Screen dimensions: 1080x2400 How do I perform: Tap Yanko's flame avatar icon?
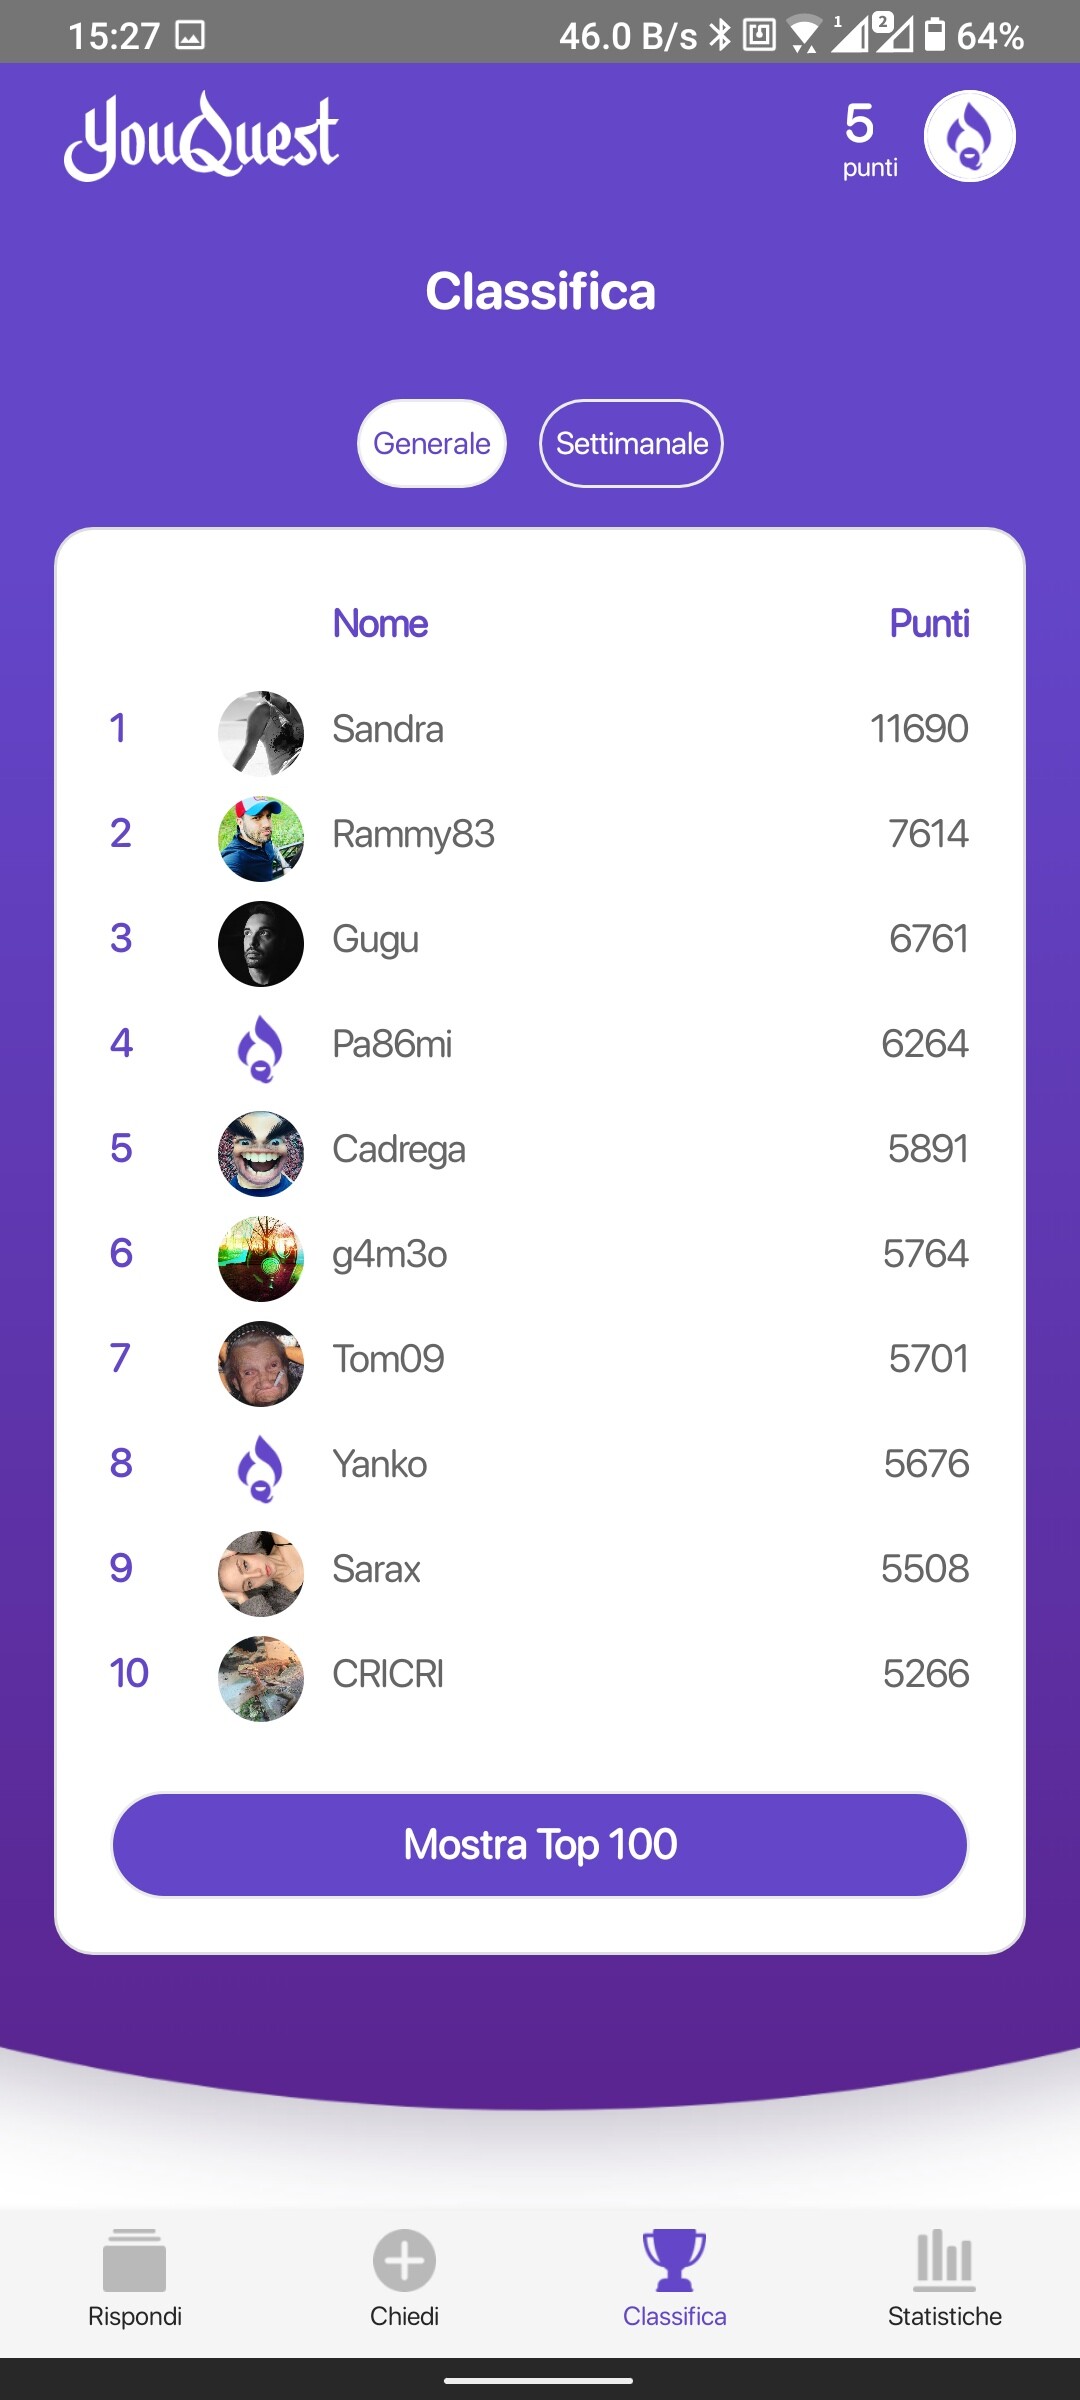coord(260,1468)
